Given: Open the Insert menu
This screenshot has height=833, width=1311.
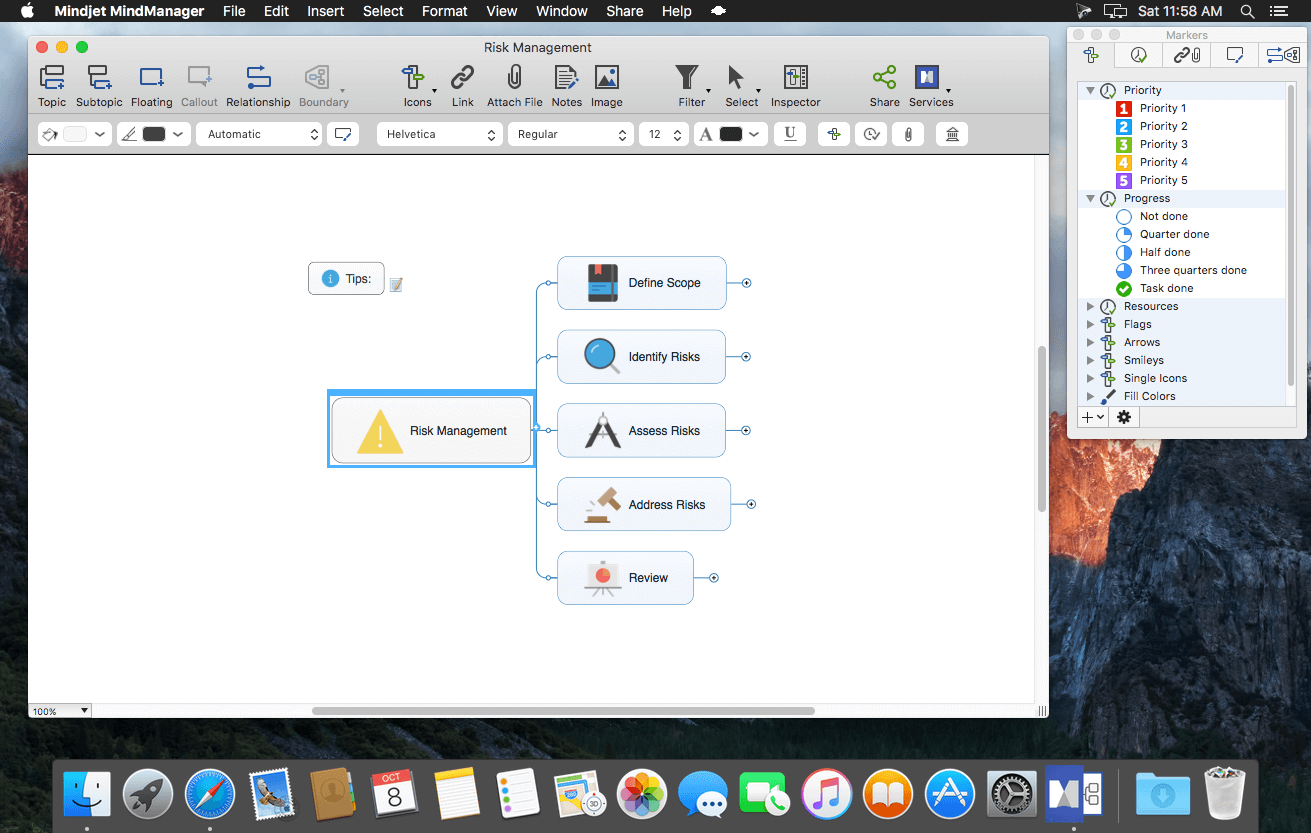Looking at the screenshot, I should click(x=326, y=11).
